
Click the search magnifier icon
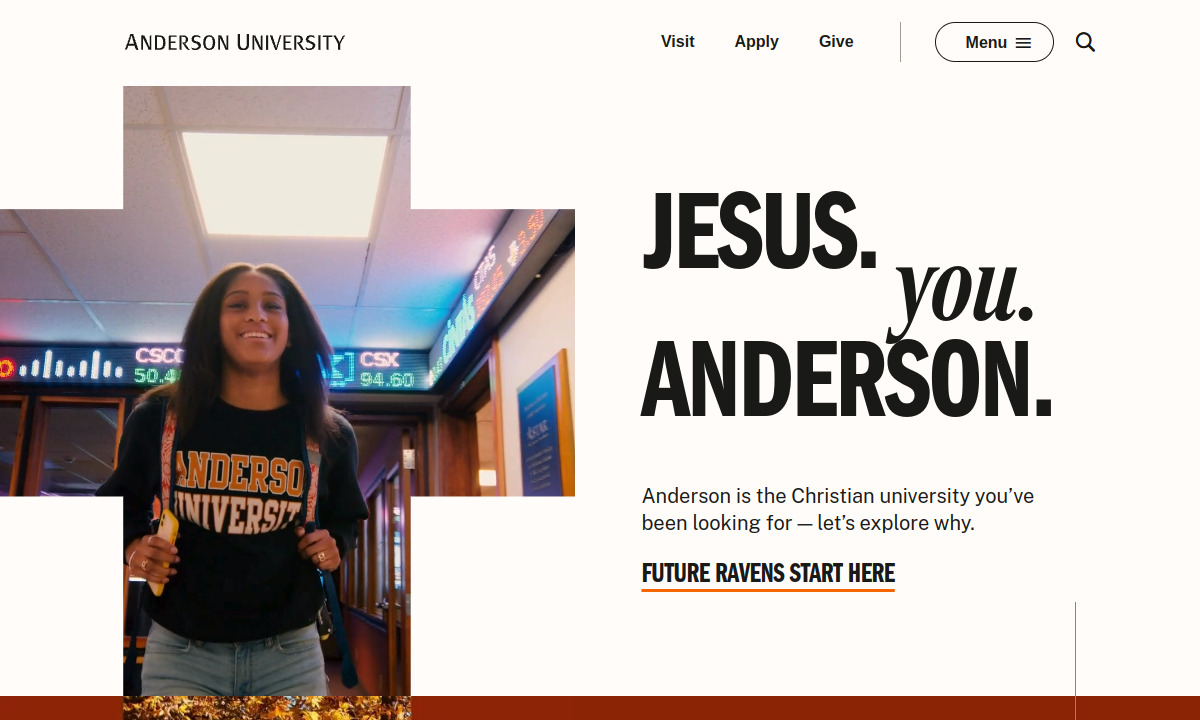(1085, 42)
